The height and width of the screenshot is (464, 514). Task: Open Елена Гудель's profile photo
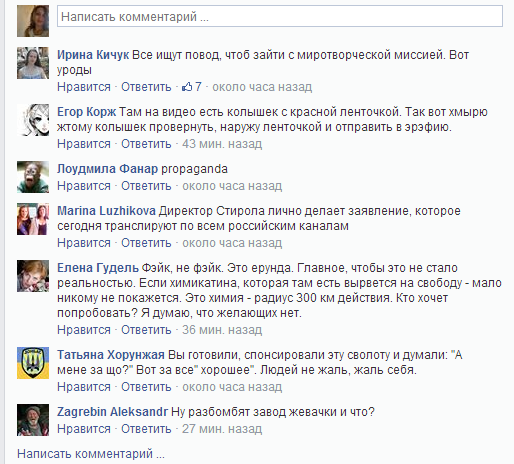tap(33, 276)
